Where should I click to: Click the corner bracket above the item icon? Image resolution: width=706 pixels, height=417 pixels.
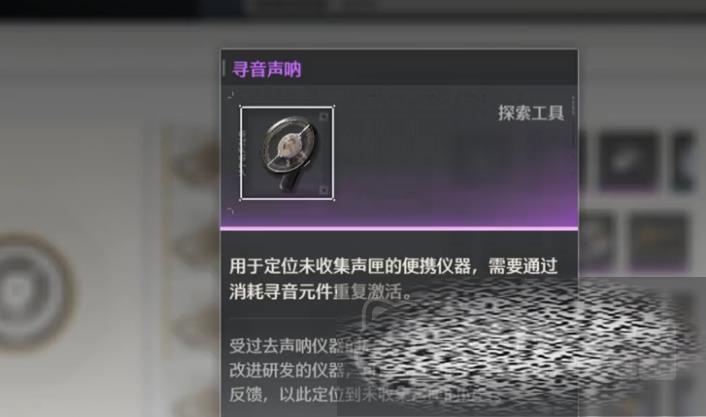pyautogui.click(x=231, y=95)
